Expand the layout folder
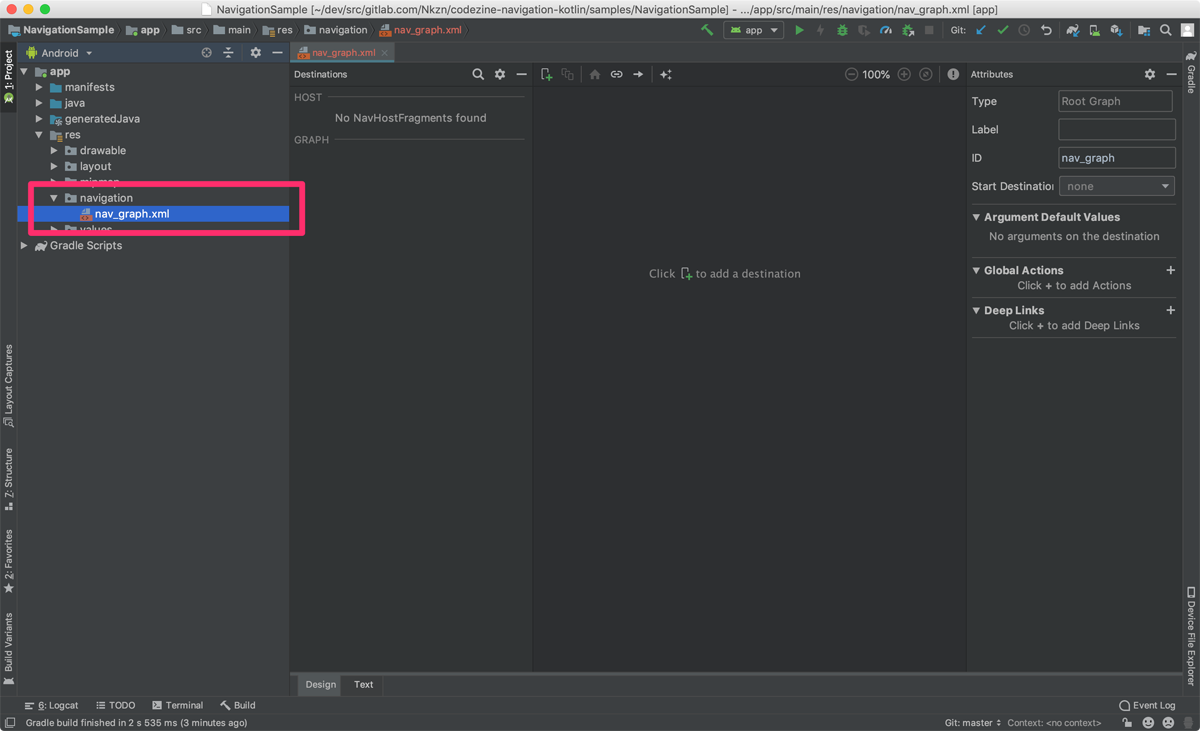Viewport: 1200px width, 731px height. coord(55,167)
